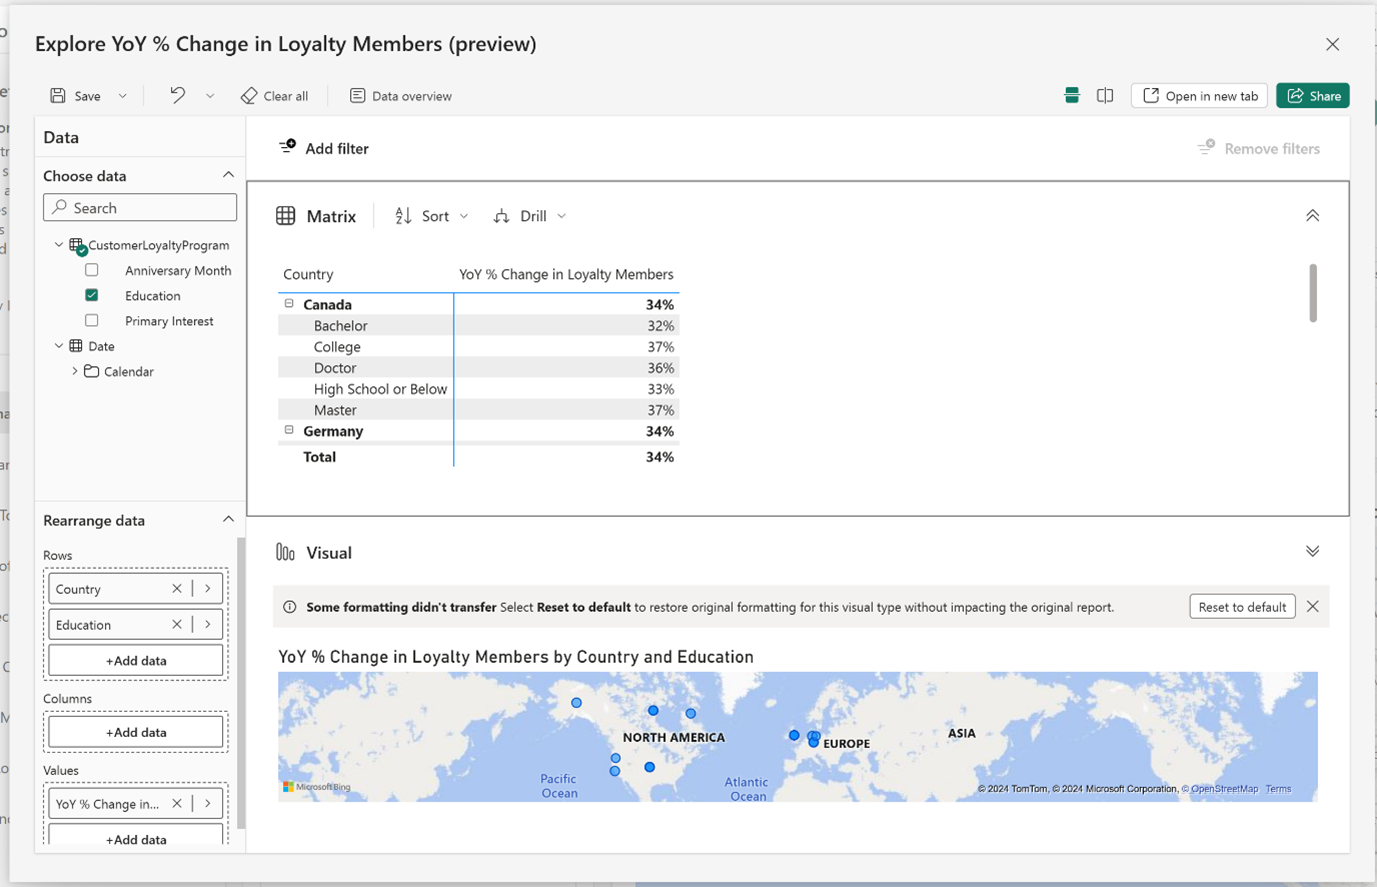Viewport: 1377px width, 887px height.
Task: Remove YoY % Change field from Values
Action: click(x=177, y=803)
